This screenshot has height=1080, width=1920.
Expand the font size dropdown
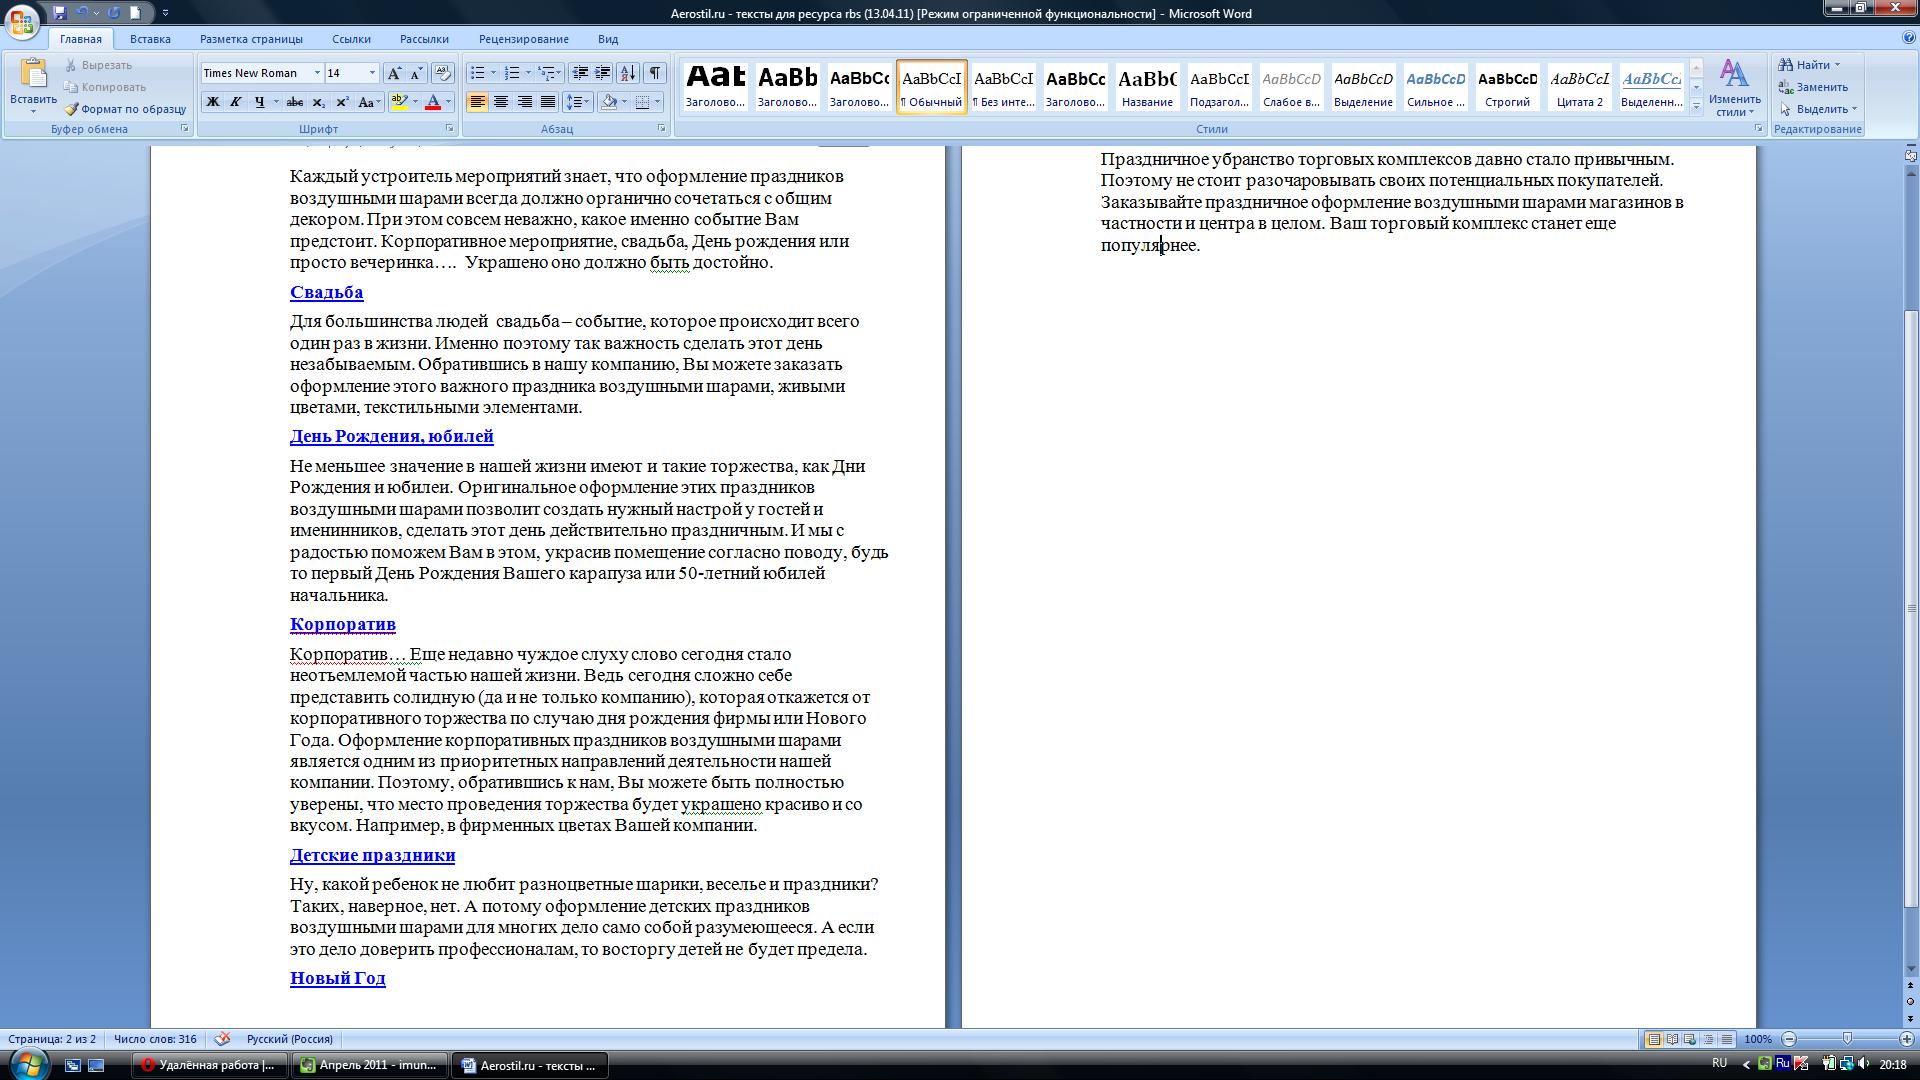[372, 73]
